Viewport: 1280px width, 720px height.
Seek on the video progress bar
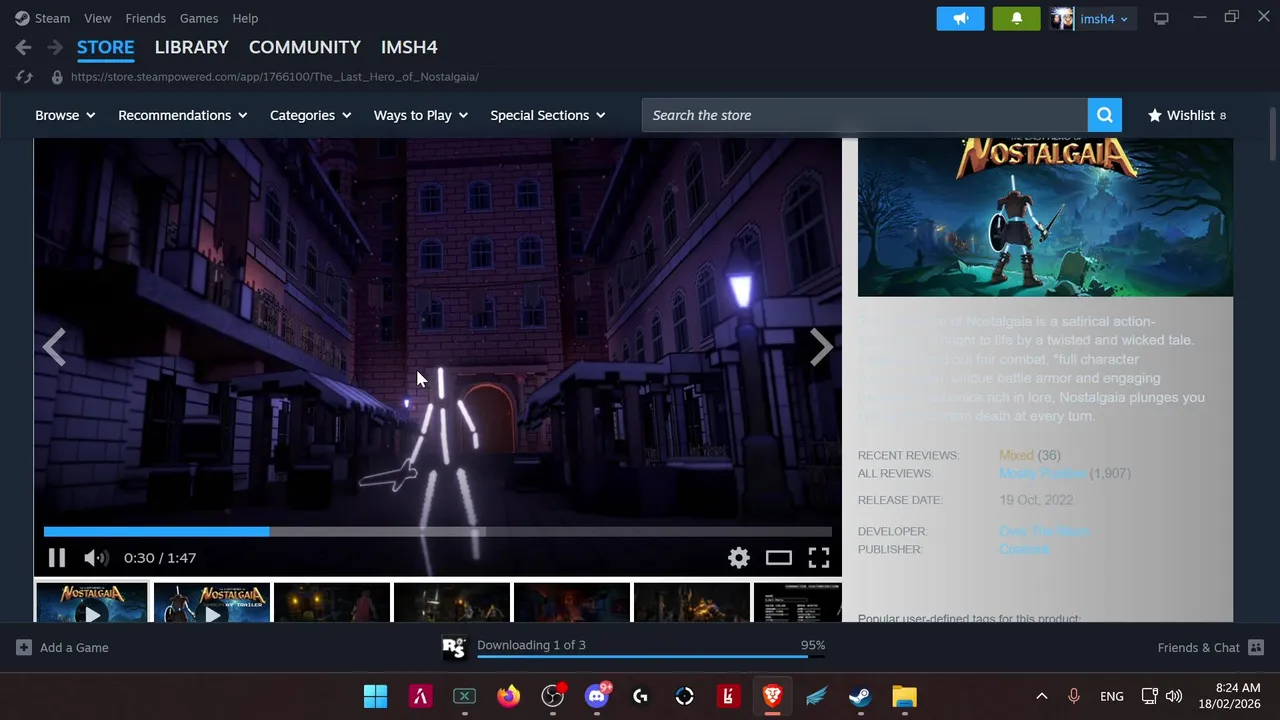coord(438,532)
